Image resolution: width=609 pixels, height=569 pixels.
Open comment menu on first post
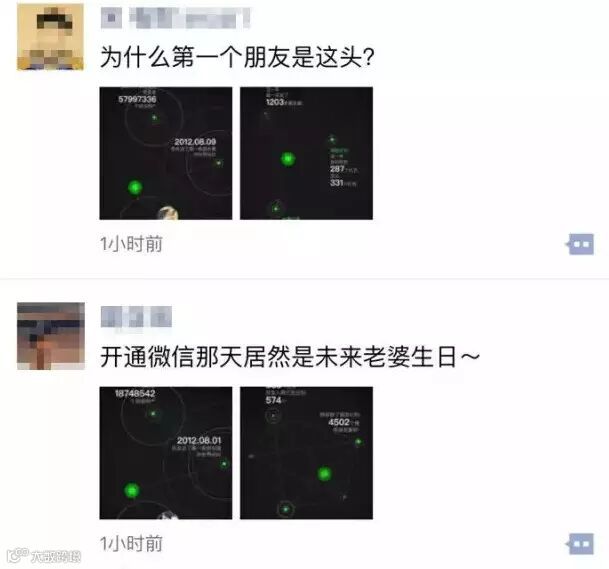[x=579, y=244]
